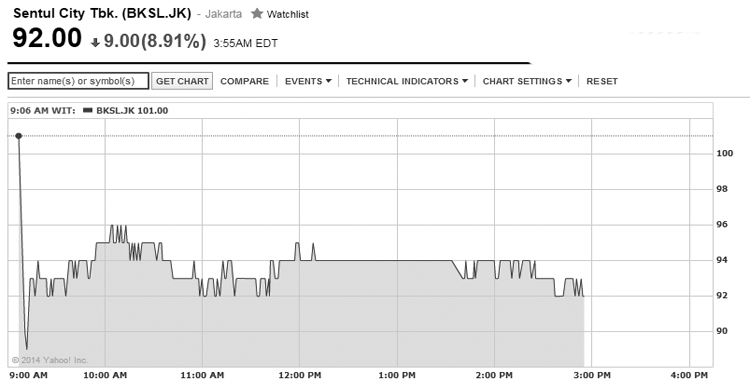Click the 2014 Yahoo! Inc. copyright text

click(x=50, y=360)
